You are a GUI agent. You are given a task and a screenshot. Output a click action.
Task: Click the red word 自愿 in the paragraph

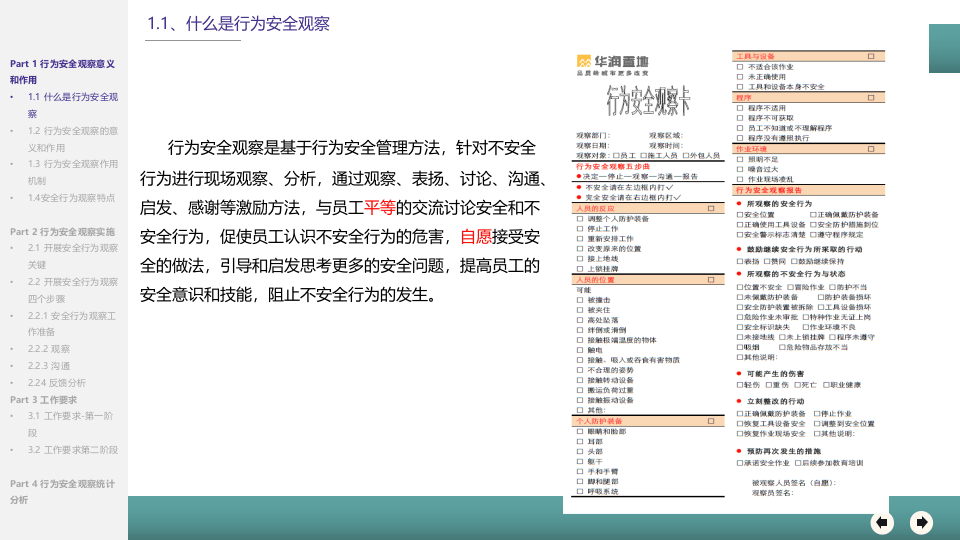click(476, 237)
